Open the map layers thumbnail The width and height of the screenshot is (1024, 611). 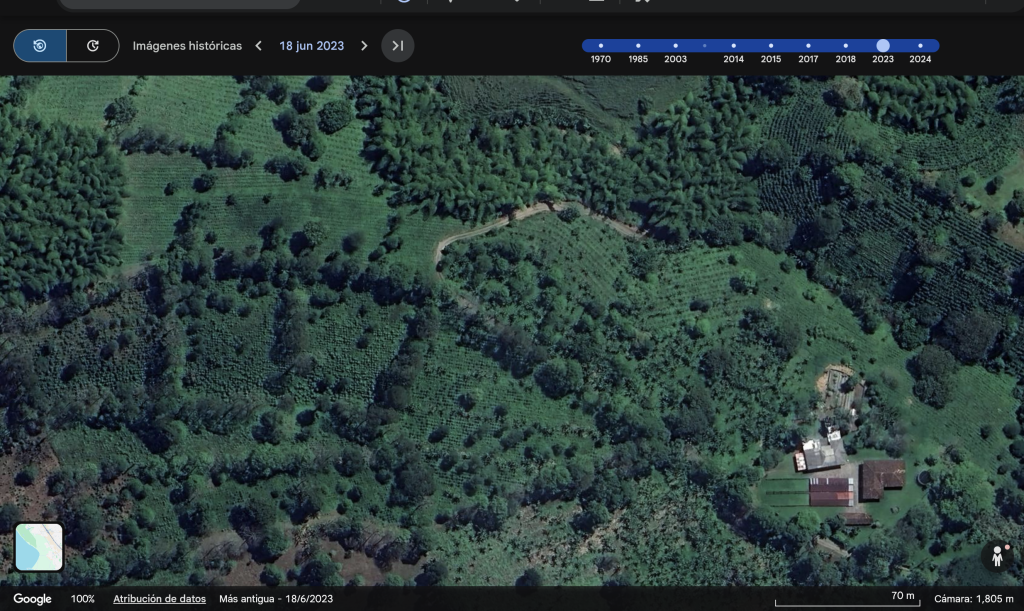click(39, 547)
